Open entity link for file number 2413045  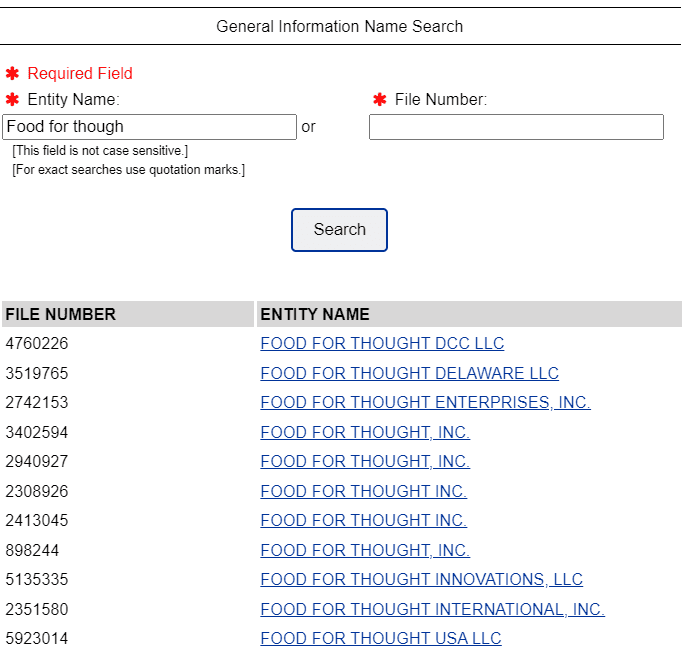click(x=363, y=521)
